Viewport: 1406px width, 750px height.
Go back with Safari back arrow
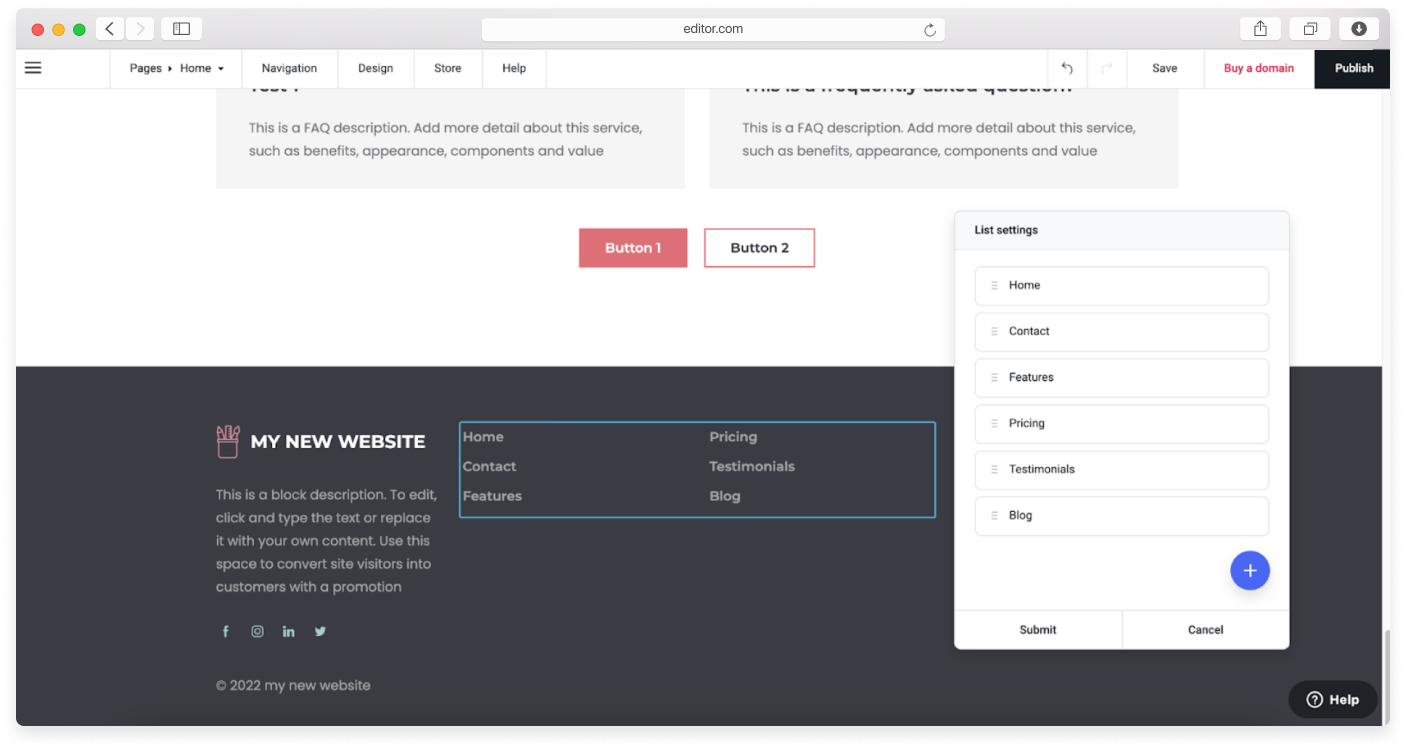[x=110, y=29]
